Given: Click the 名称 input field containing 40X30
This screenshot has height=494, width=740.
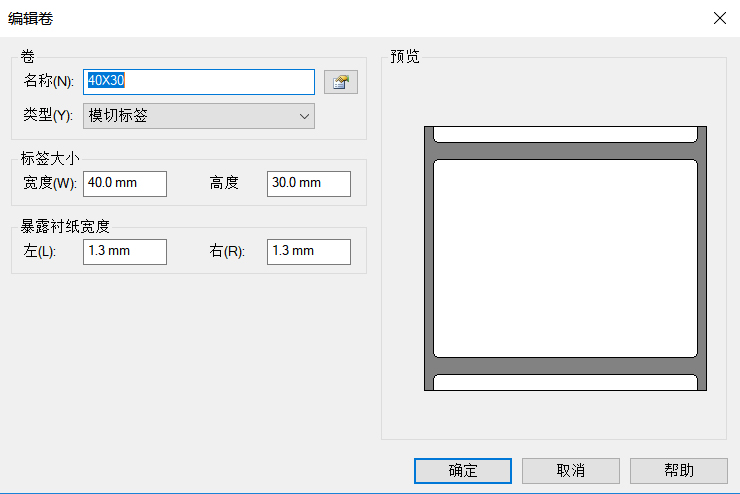Looking at the screenshot, I should click(199, 81).
